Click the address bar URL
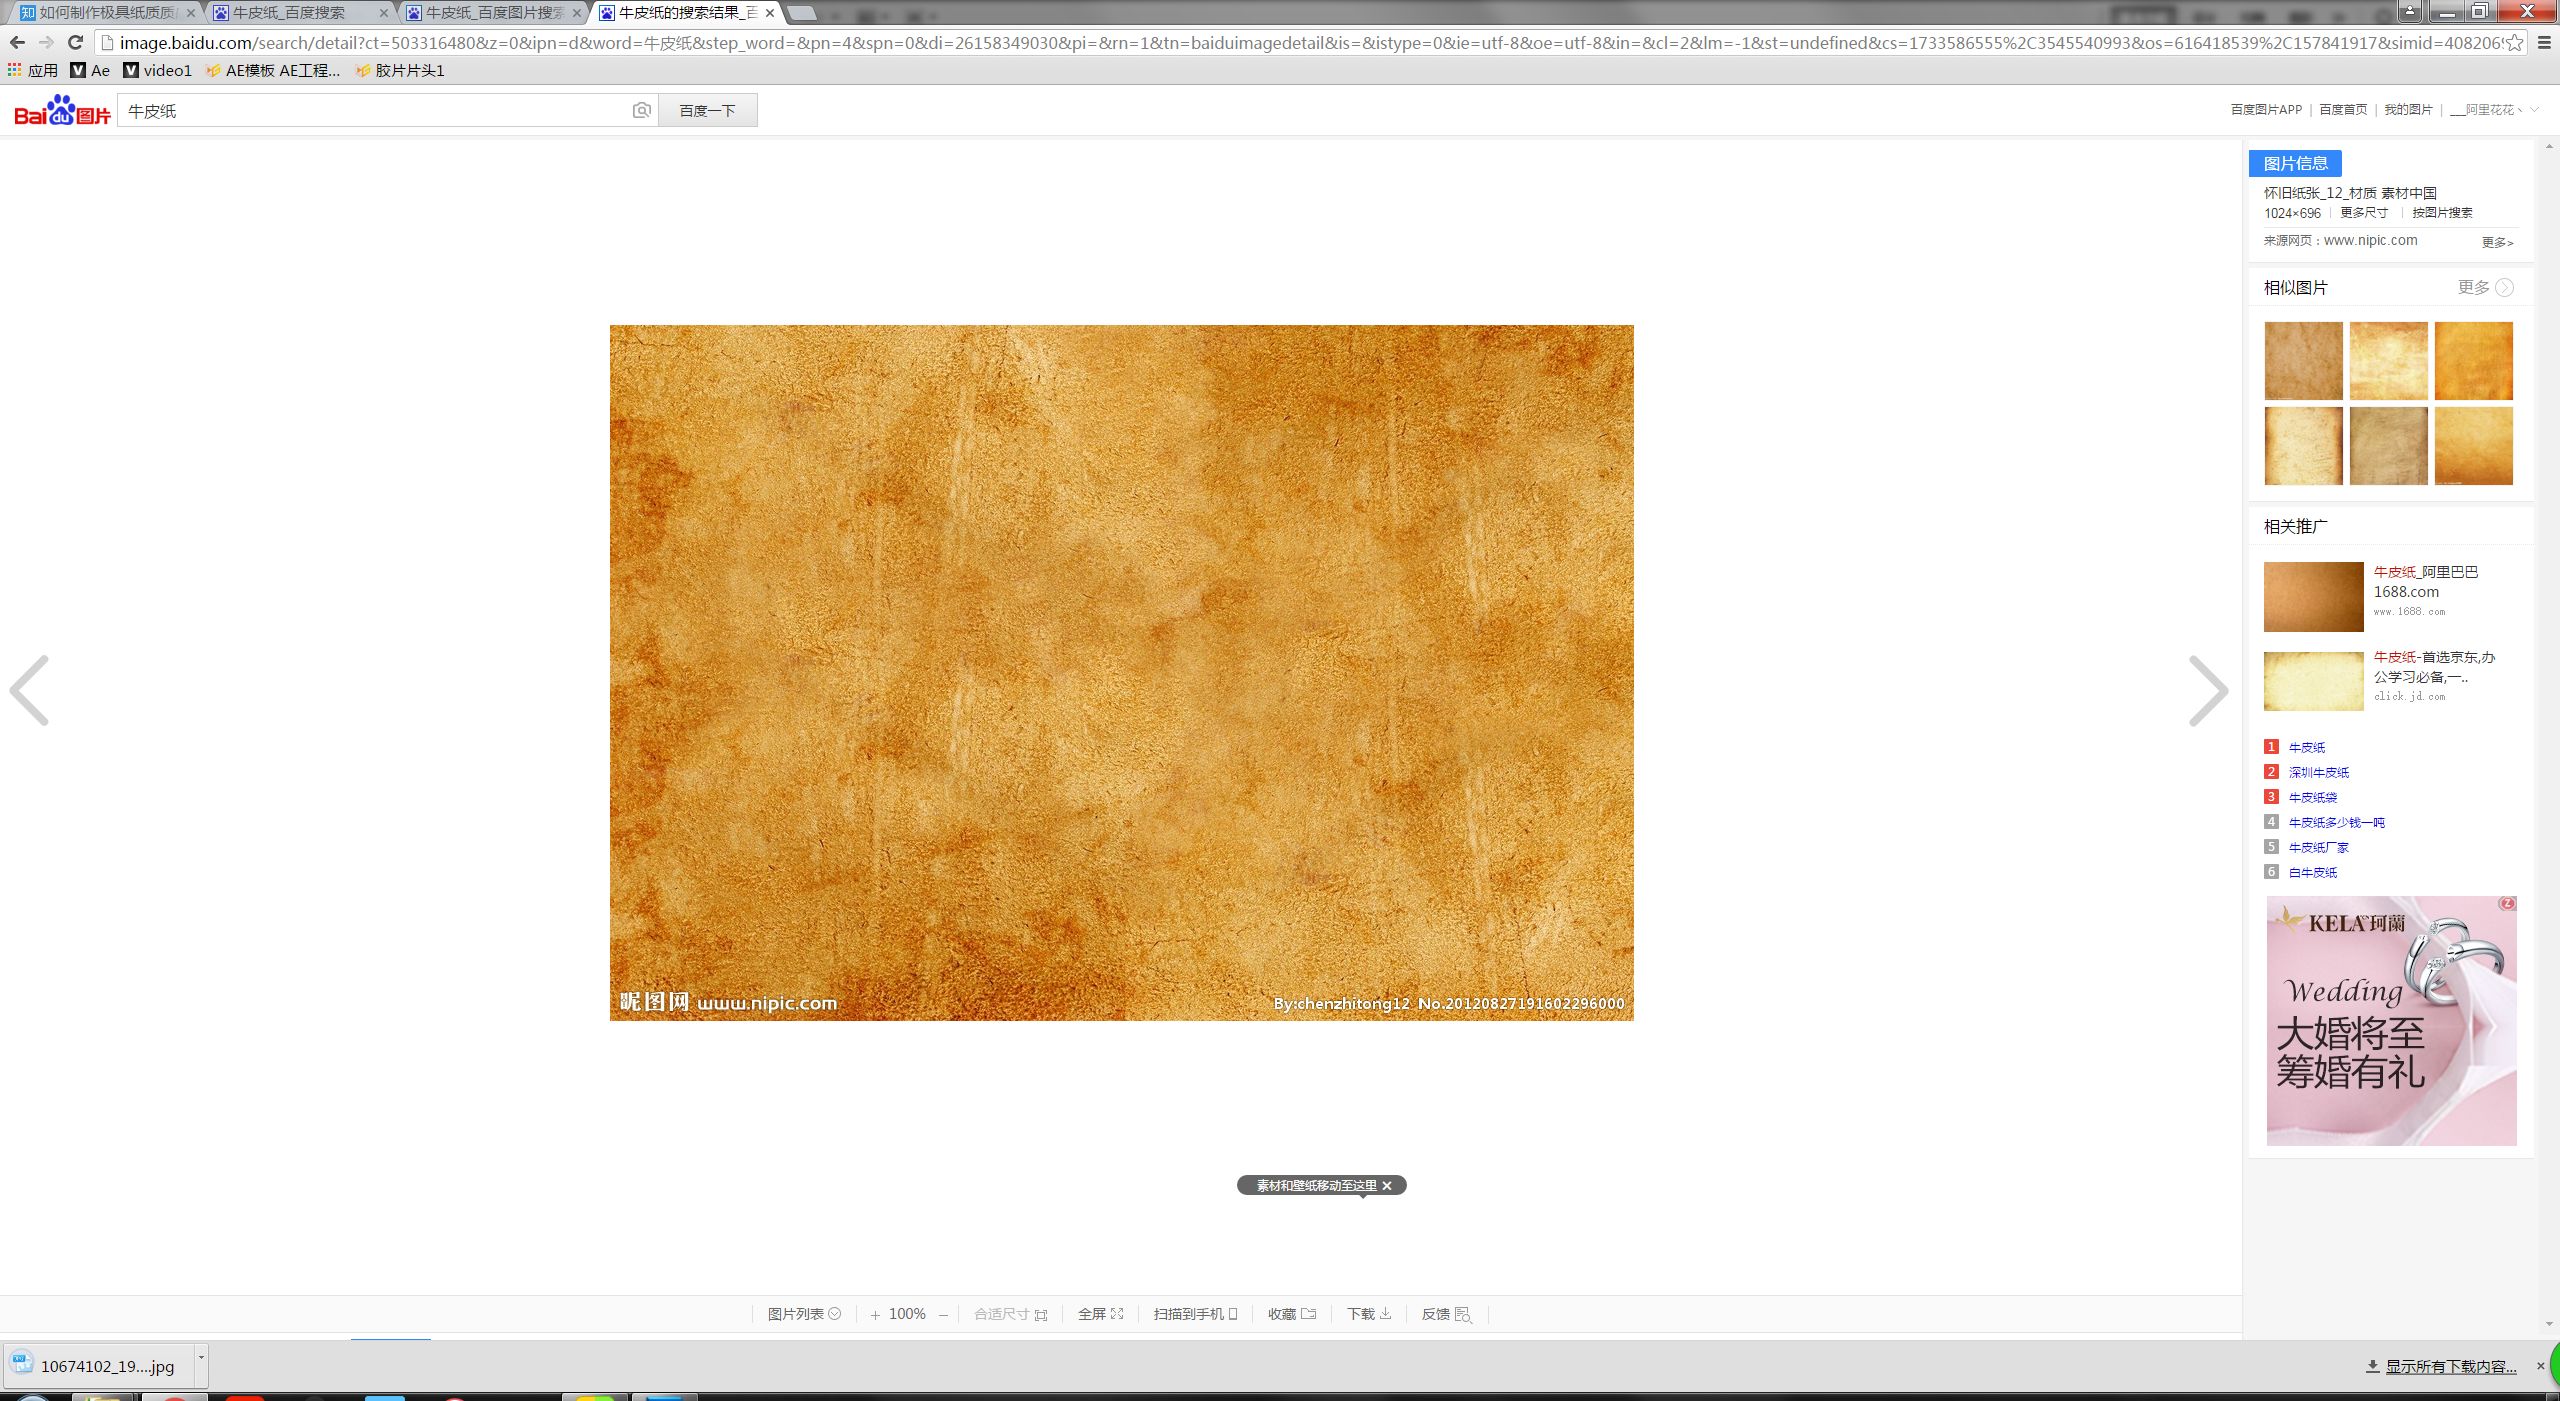The width and height of the screenshot is (2560, 1401). coord(1300,43)
